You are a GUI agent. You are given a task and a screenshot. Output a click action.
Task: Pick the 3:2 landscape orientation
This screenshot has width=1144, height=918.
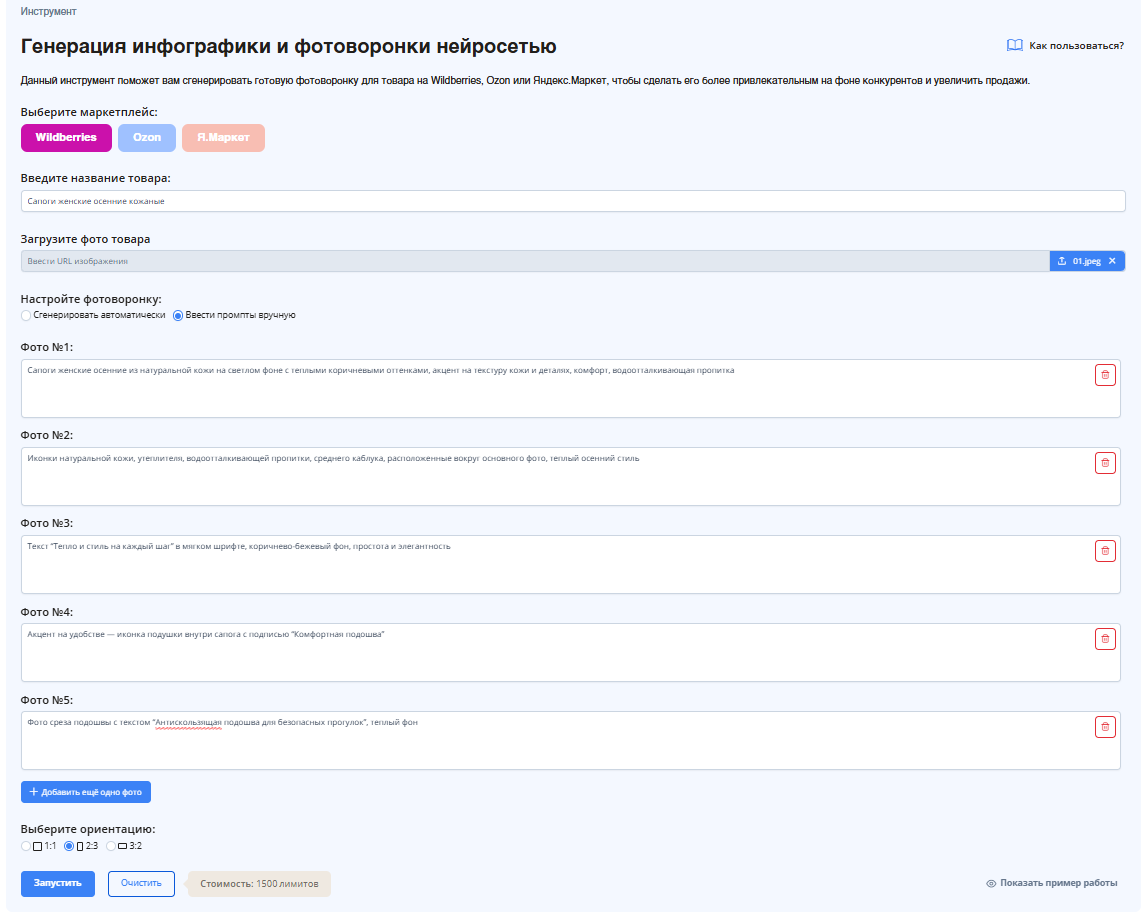(111, 846)
